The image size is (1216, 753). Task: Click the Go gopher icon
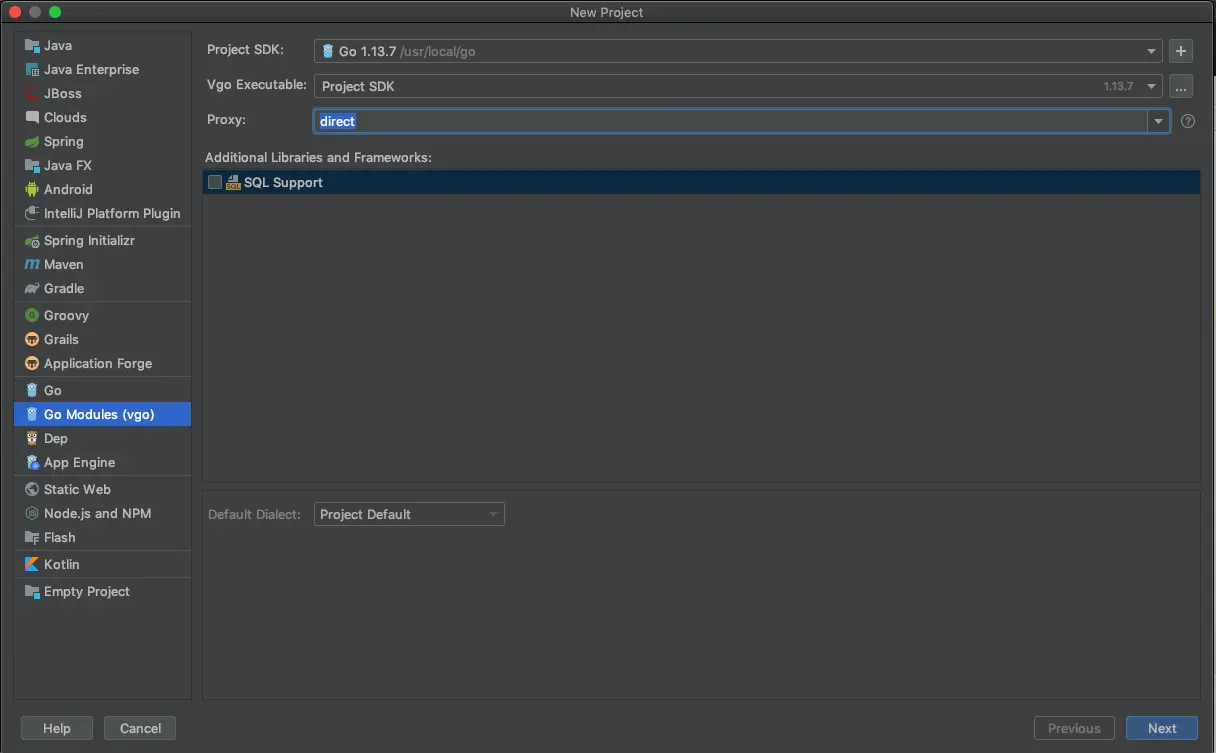click(x=32, y=390)
